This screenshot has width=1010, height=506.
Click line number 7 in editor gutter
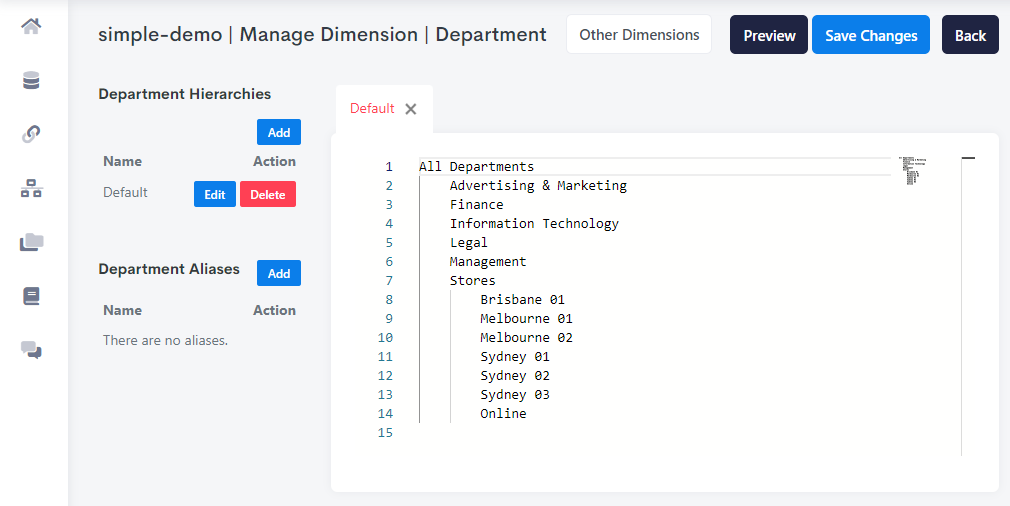[x=389, y=281]
